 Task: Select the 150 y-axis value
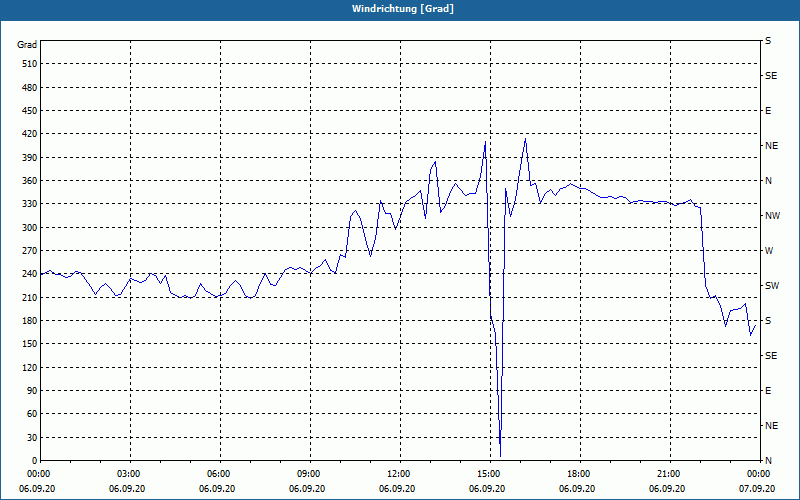coord(30,344)
